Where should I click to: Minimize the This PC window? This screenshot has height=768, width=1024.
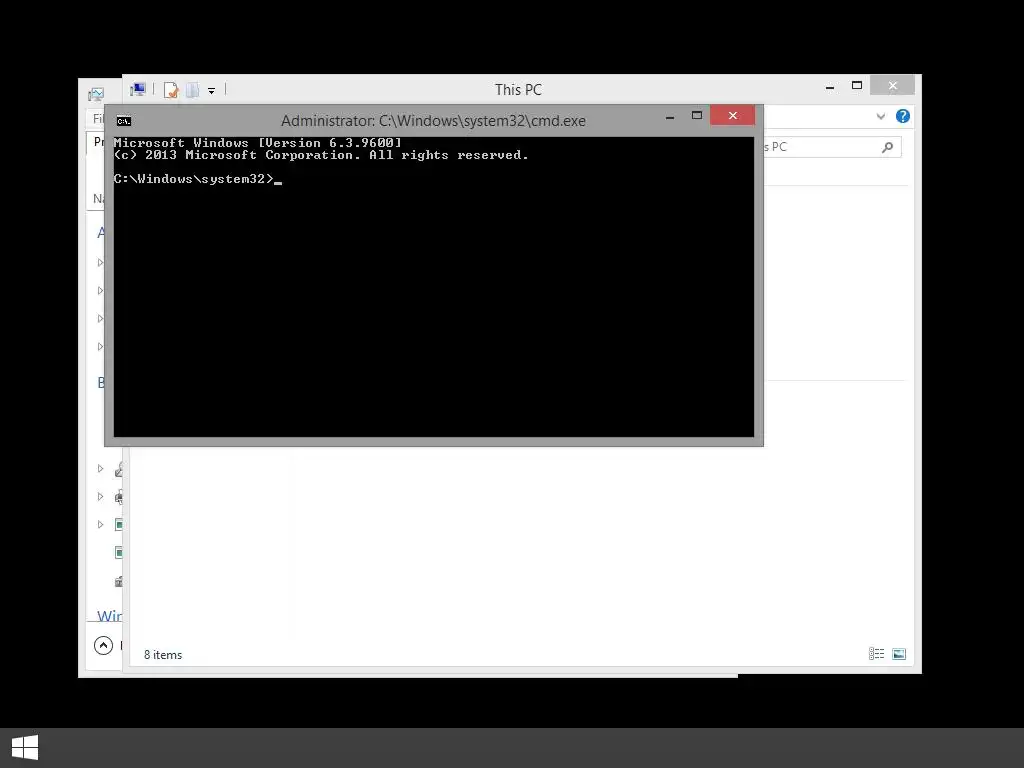coord(830,87)
